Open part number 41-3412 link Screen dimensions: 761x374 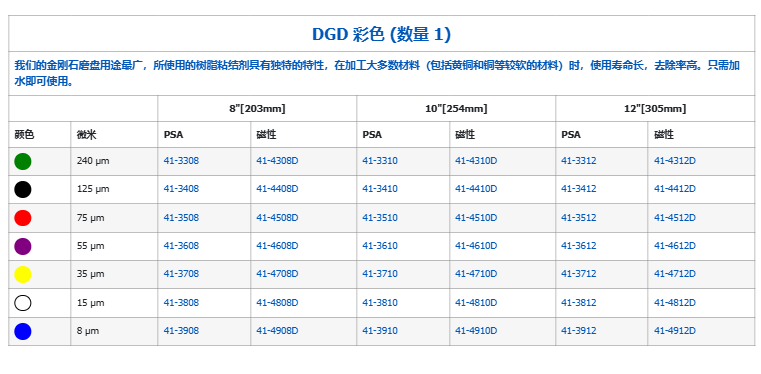click(x=579, y=189)
